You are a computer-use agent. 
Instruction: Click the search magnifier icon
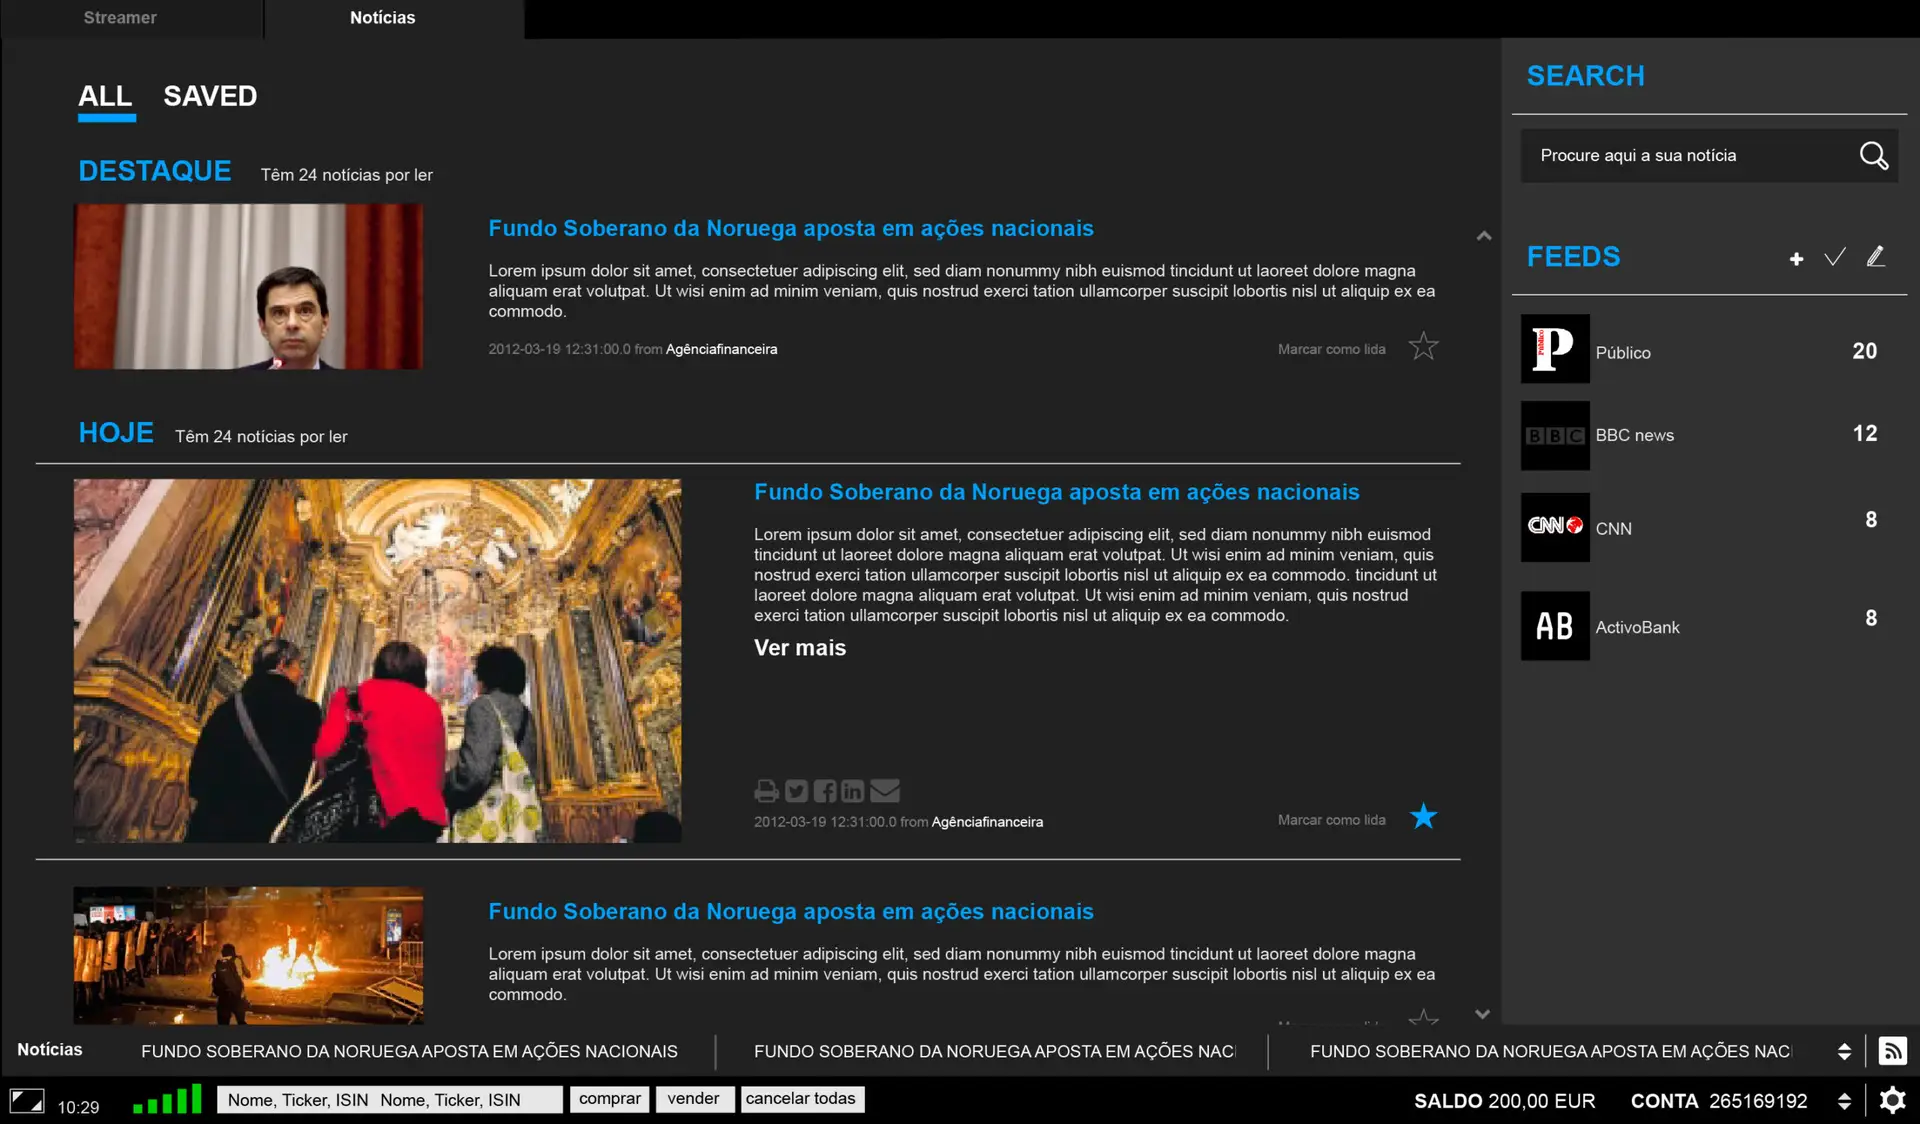coord(1873,156)
